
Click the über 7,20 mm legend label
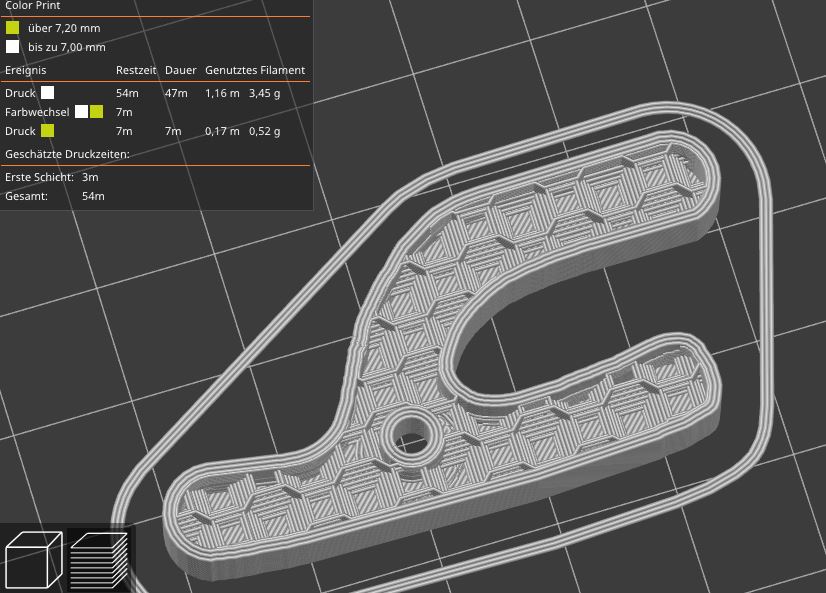64,28
